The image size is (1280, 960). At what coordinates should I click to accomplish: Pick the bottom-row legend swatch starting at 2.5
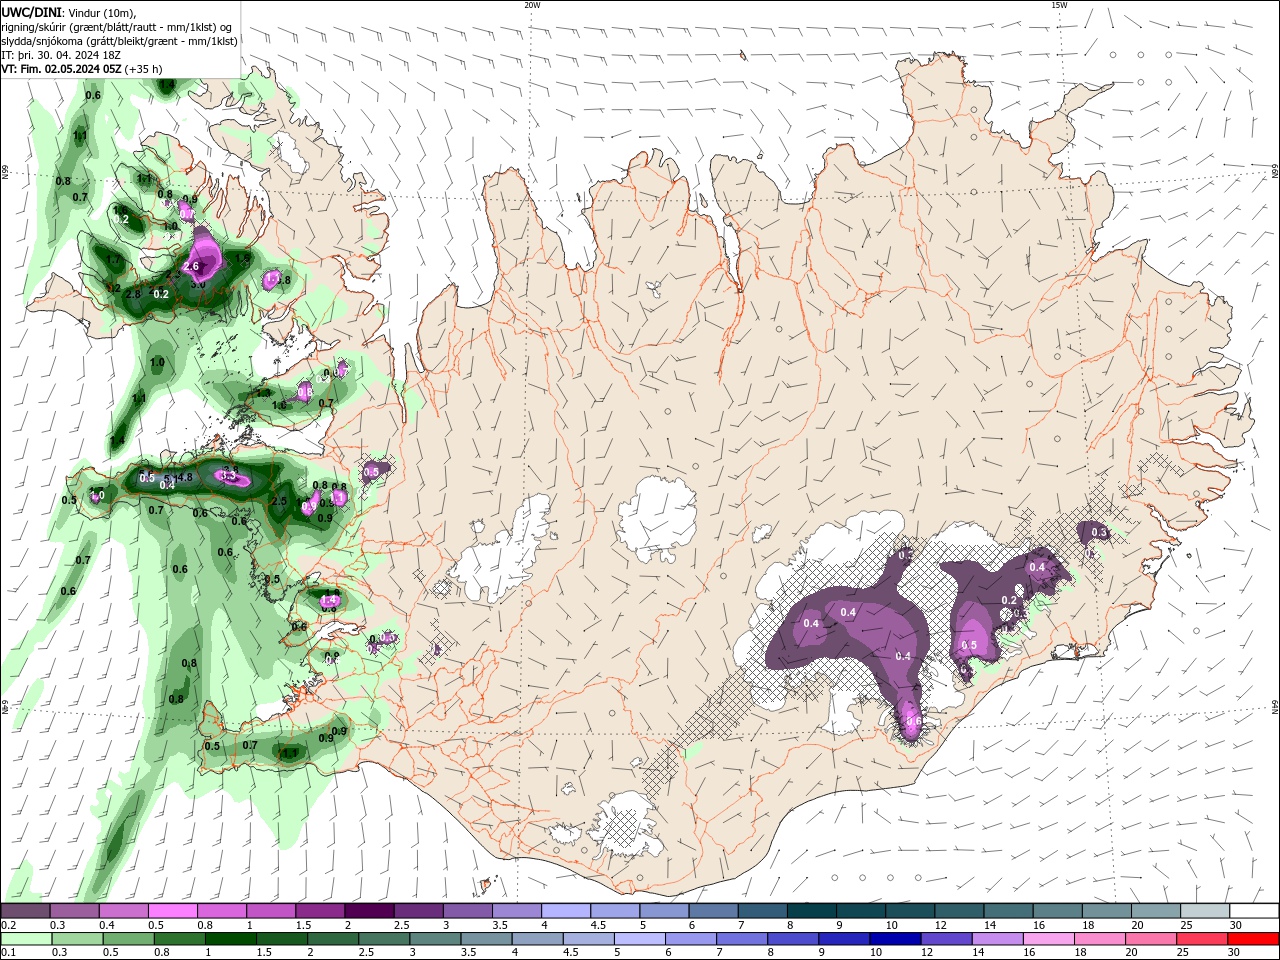point(384,939)
